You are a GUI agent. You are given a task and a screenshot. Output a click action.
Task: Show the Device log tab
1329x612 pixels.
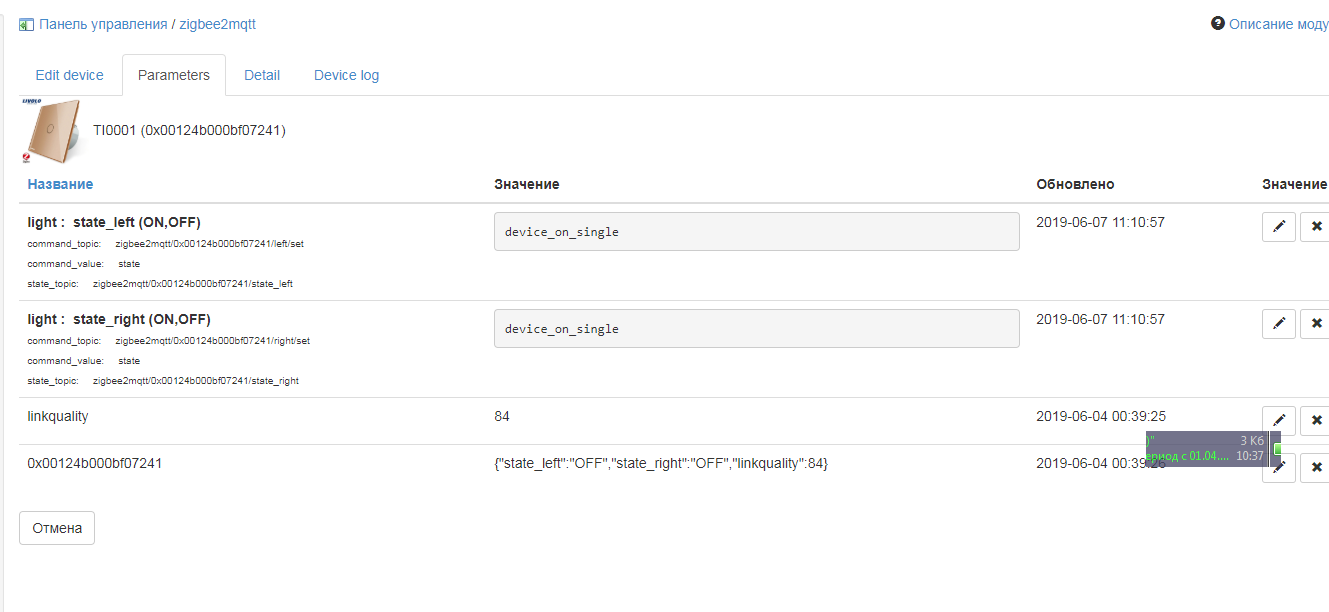(x=346, y=75)
